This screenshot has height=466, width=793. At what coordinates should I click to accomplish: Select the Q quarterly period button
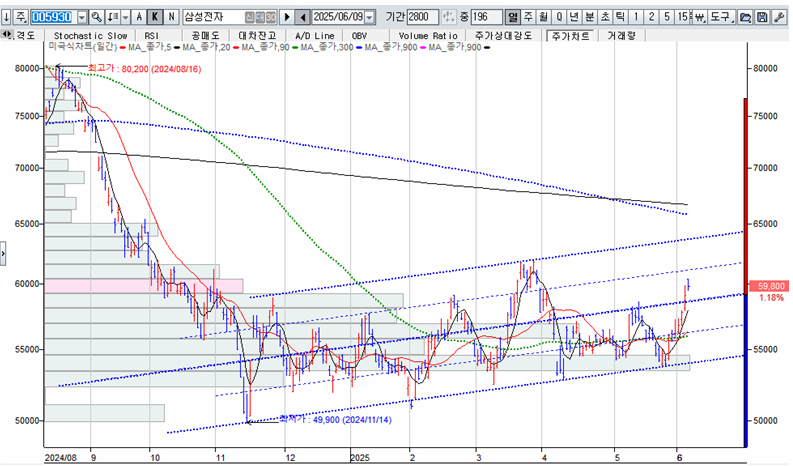(559, 17)
